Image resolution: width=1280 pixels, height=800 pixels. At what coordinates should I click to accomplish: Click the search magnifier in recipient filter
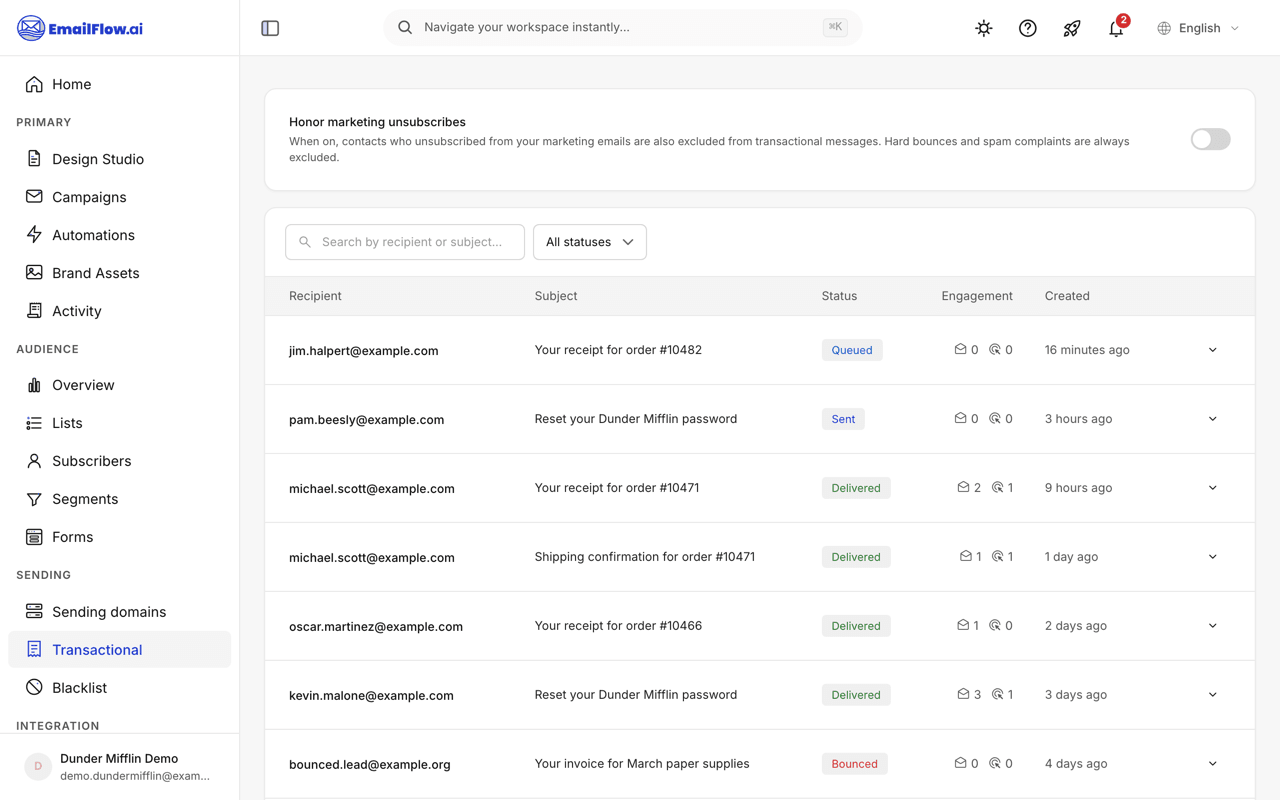[305, 242]
